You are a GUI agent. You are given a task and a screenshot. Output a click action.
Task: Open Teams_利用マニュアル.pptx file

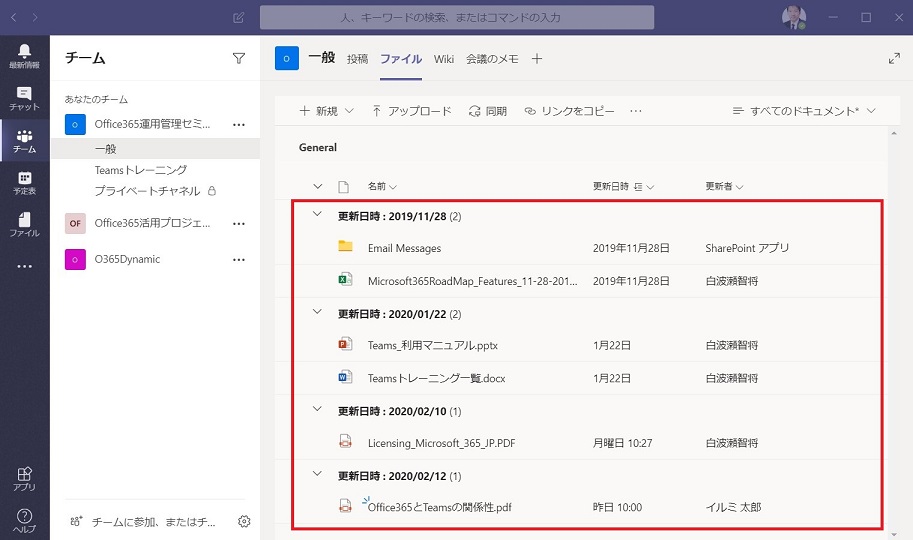point(433,345)
